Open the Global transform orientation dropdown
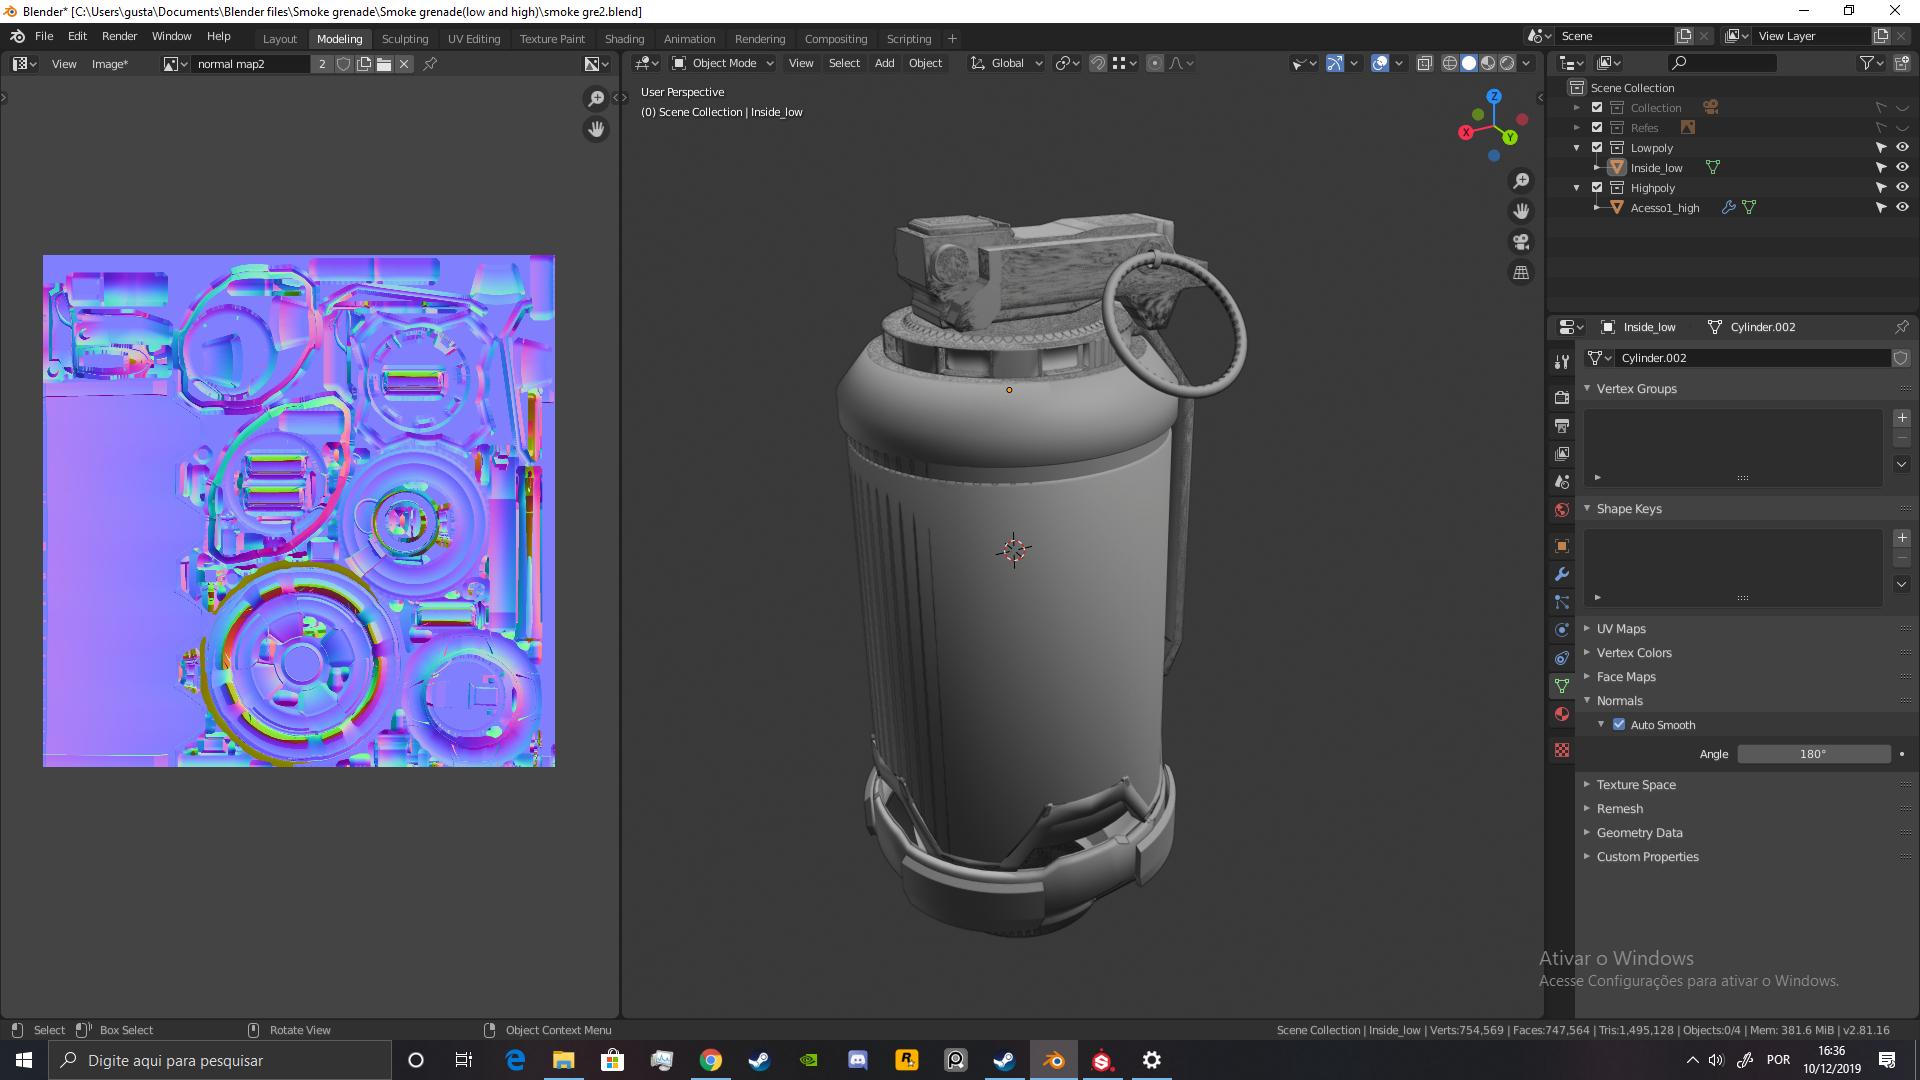The height and width of the screenshot is (1080, 1920). tap(1006, 63)
